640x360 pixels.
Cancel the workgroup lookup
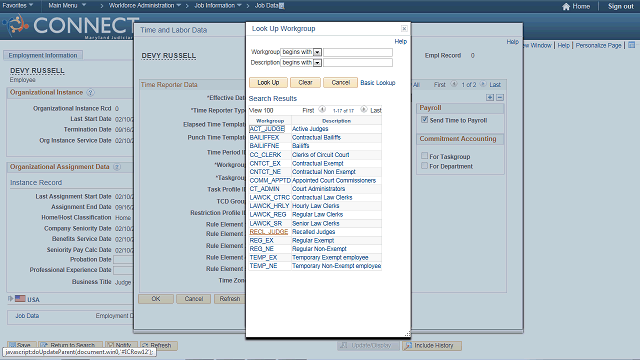(x=340, y=82)
